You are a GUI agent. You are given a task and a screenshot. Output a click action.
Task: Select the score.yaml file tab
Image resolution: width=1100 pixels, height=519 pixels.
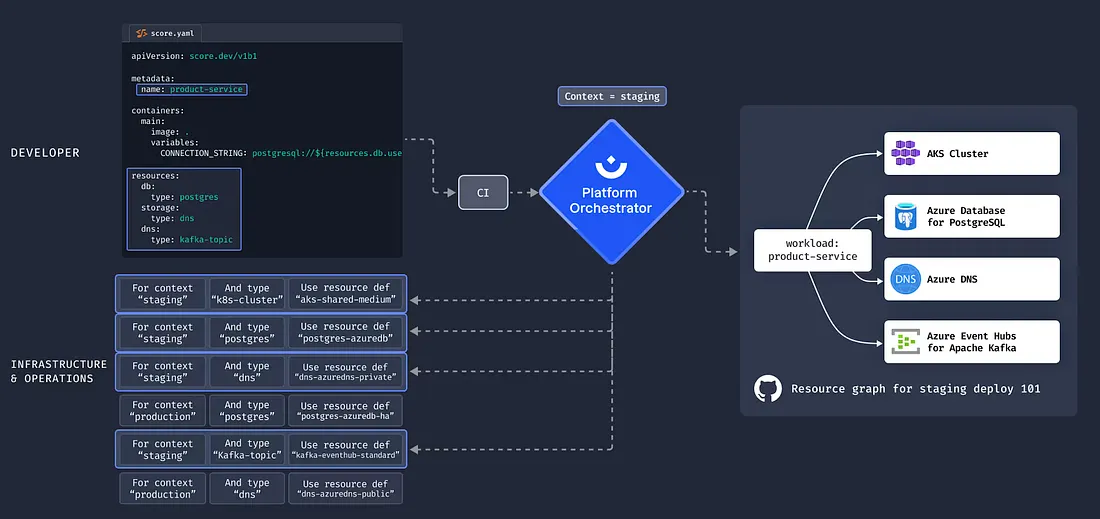[x=164, y=33]
